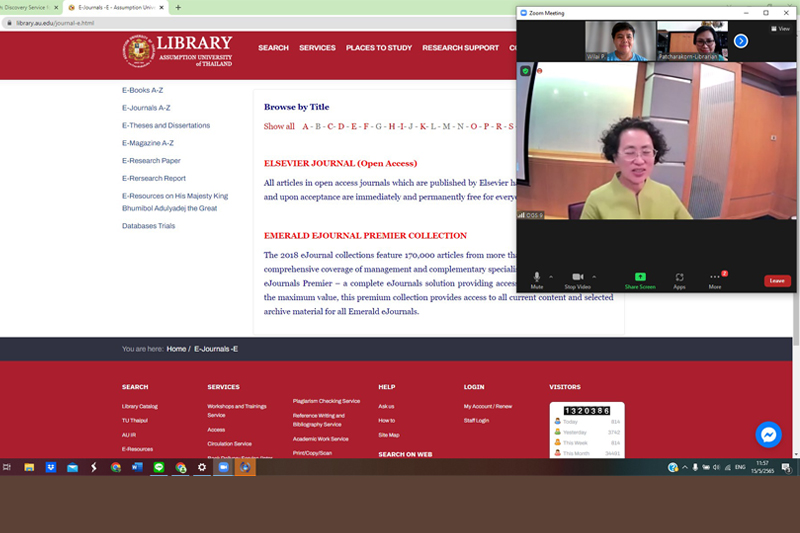The height and width of the screenshot is (533, 800).
Task: Open My Account / Renew link
Action: [488, 407]
